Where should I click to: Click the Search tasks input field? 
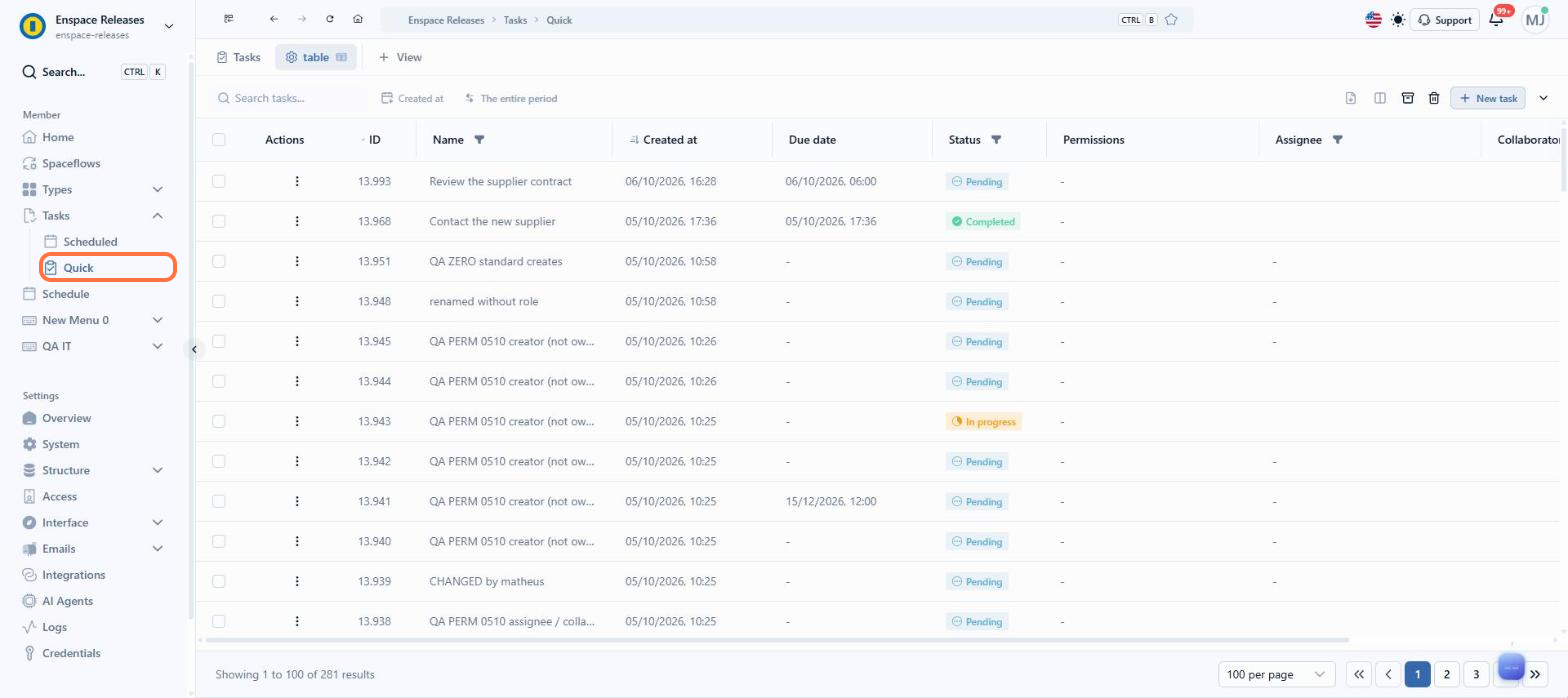pyautogui.click(x=290, y=98)
